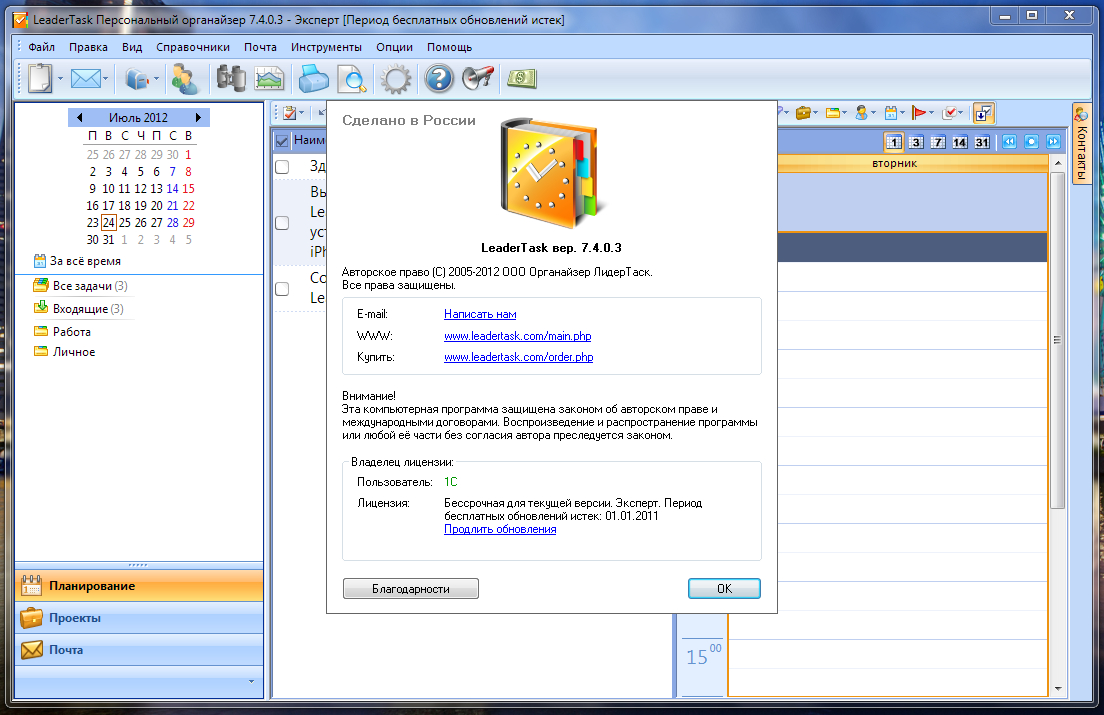Print using the printer toolbar icon
The height and width of the screenshot is (715, 1104).
click(x=313, y=78)
